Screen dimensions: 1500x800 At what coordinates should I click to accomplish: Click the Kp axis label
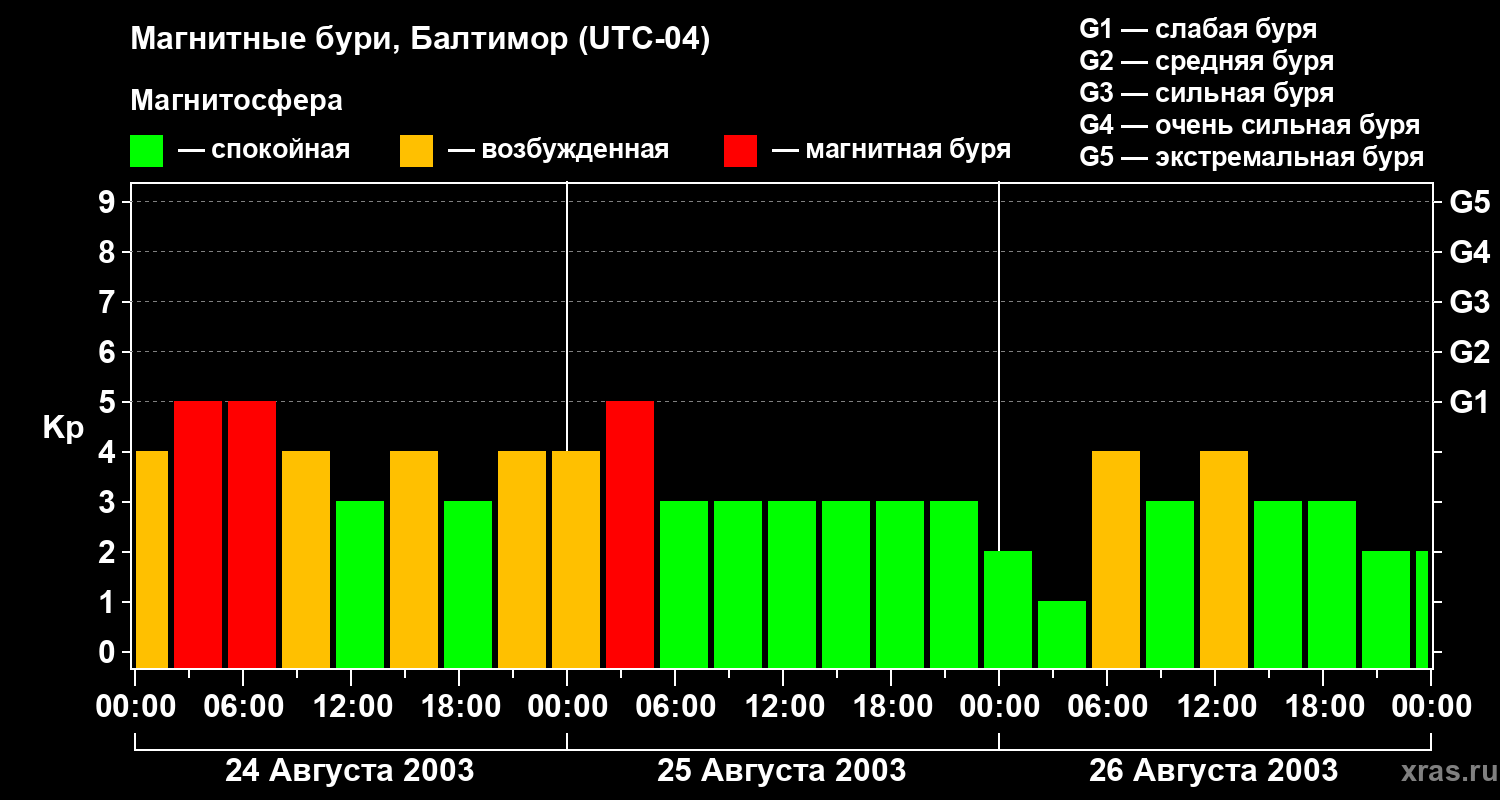tap(64, 429)
